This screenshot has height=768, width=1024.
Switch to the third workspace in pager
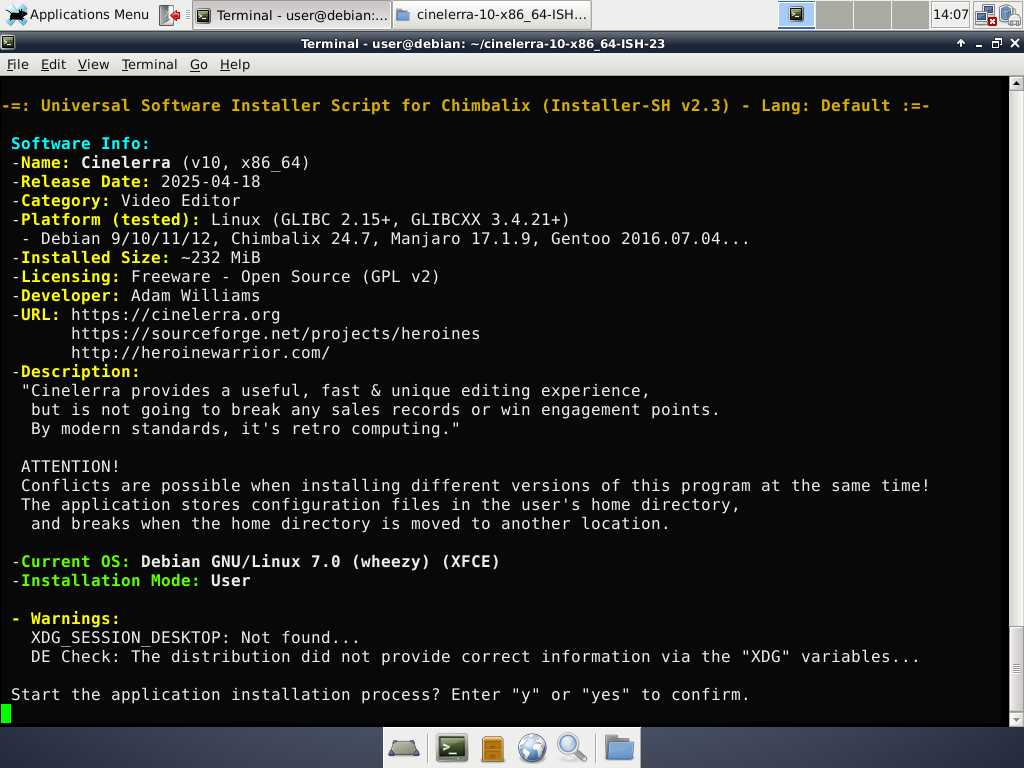pos(872,14)
